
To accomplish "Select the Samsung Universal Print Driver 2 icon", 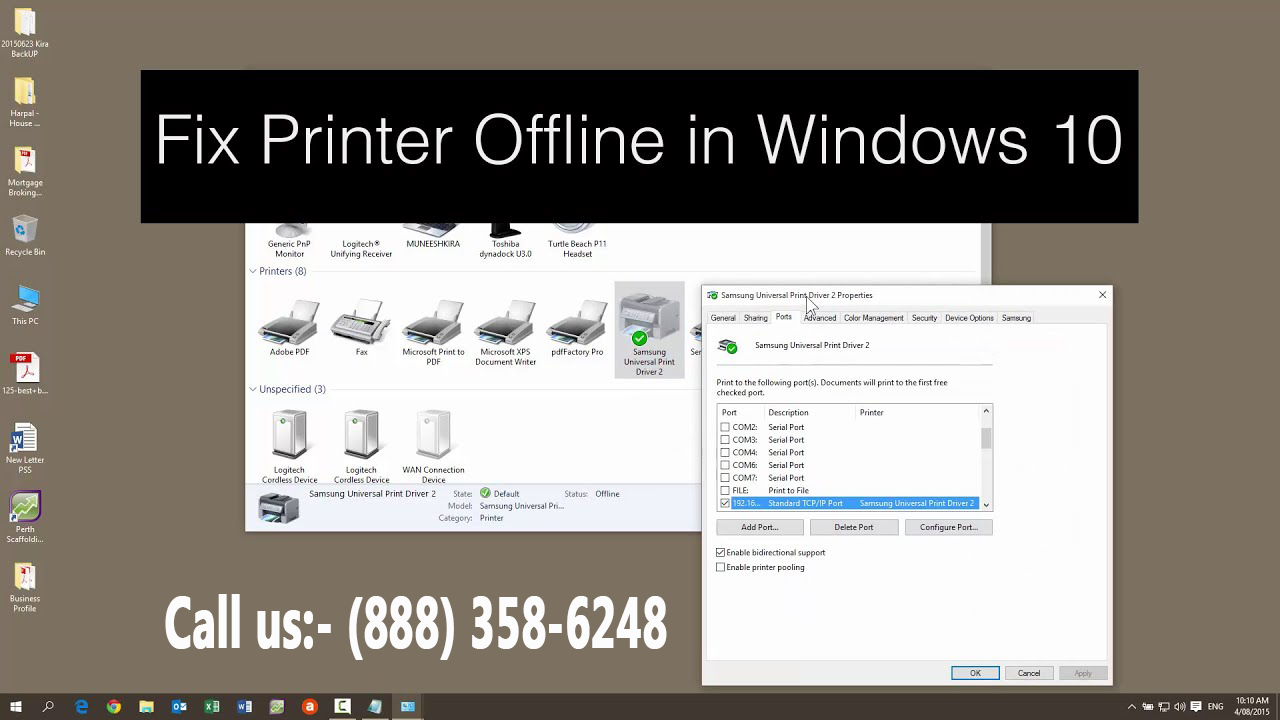I will pos(649,331).
